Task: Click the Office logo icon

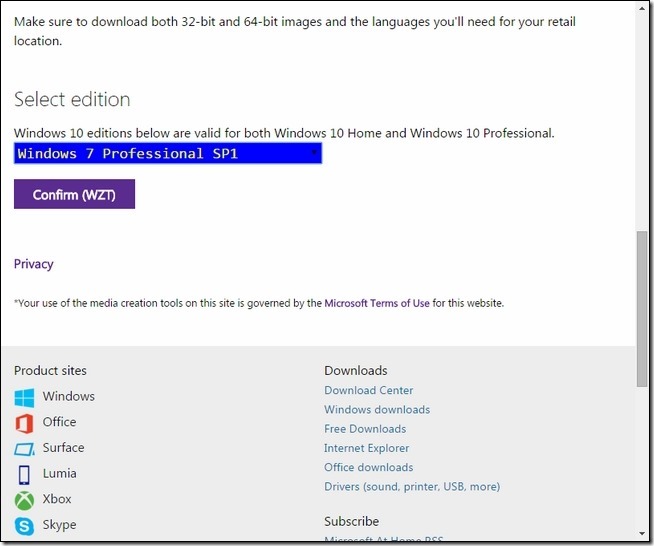Action: (x=24, y=423)
